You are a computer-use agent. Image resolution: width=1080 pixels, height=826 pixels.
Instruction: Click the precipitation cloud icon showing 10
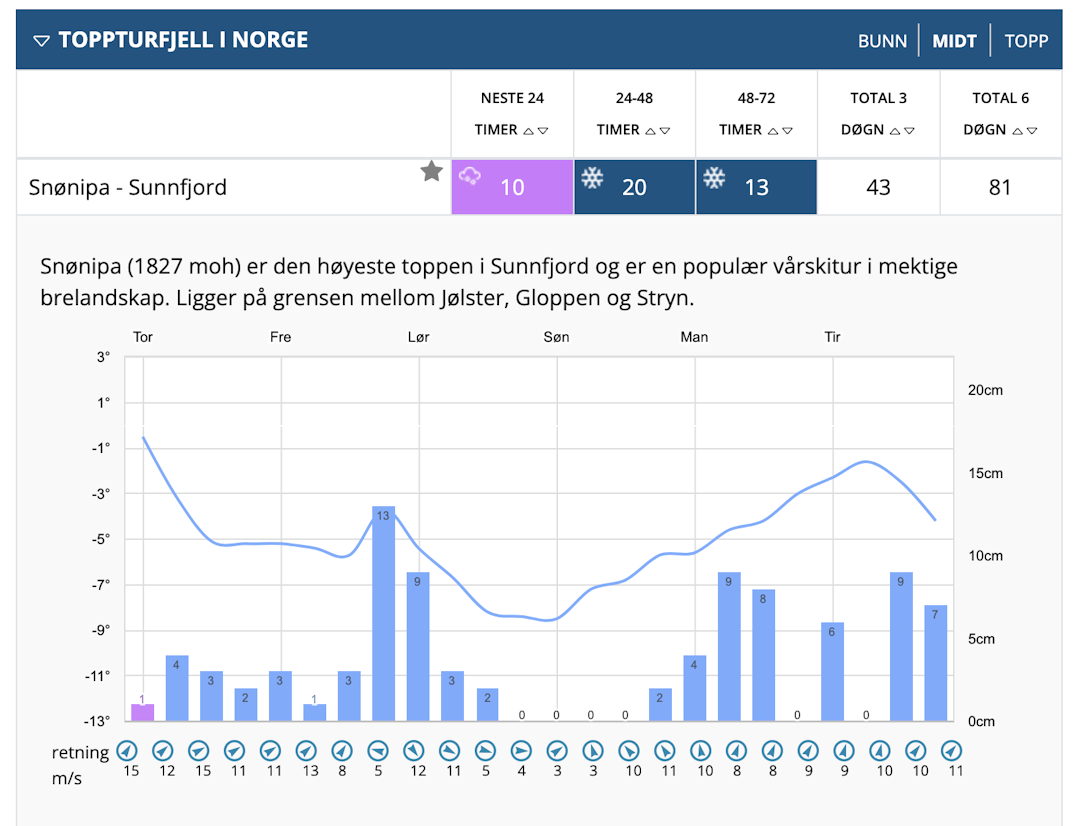click(470, 173)
